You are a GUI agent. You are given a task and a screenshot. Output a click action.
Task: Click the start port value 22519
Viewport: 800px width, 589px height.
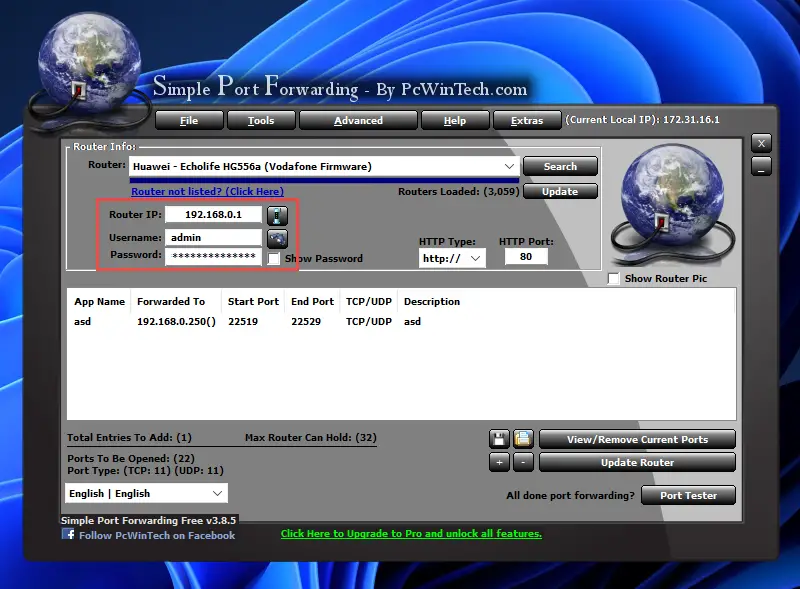(243, 322)
